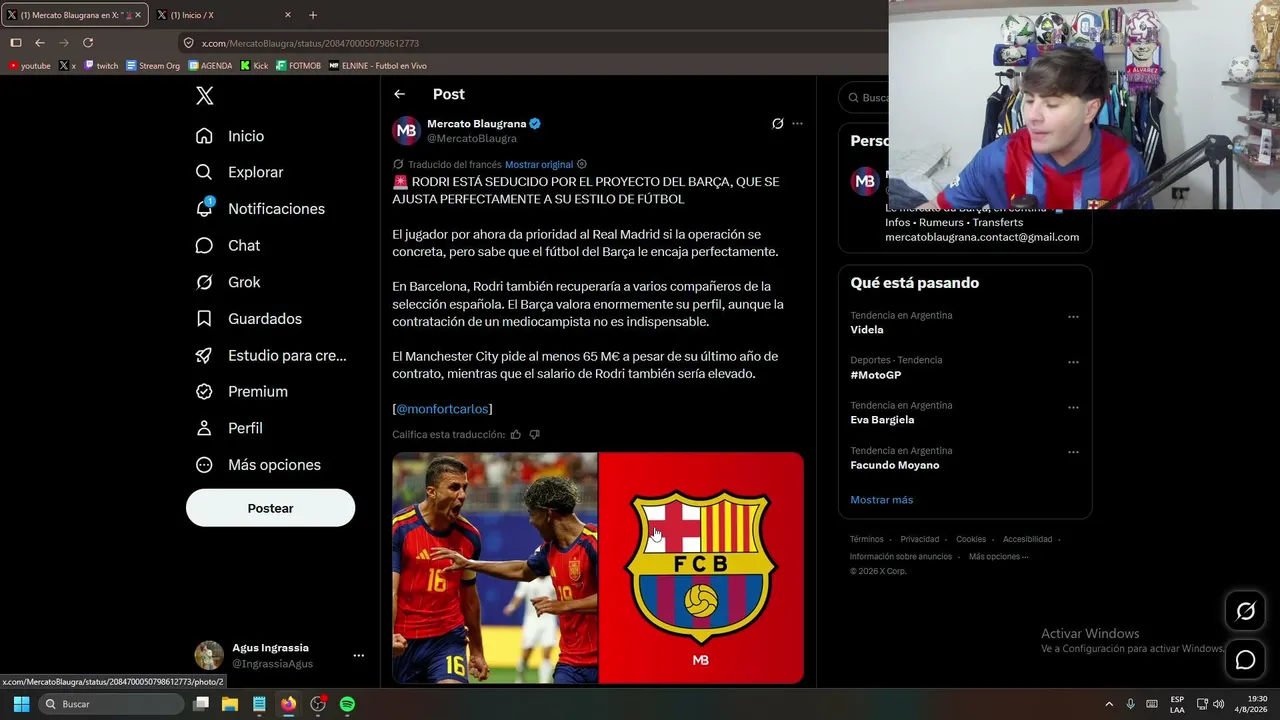Open Grok in the sidebar
Image resolution: width=1280 pixels, height=720 pixels.
pyautogui.click(x=229, y=282)
